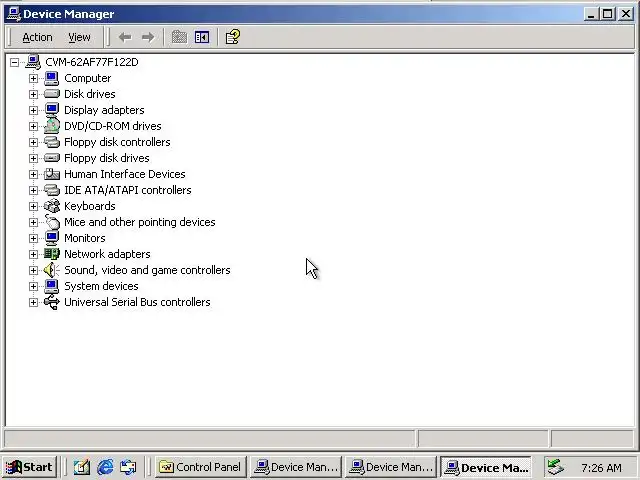Click the Human Interface Devices icon
Viewport: 640px width, 480px height.
point(52,174)
